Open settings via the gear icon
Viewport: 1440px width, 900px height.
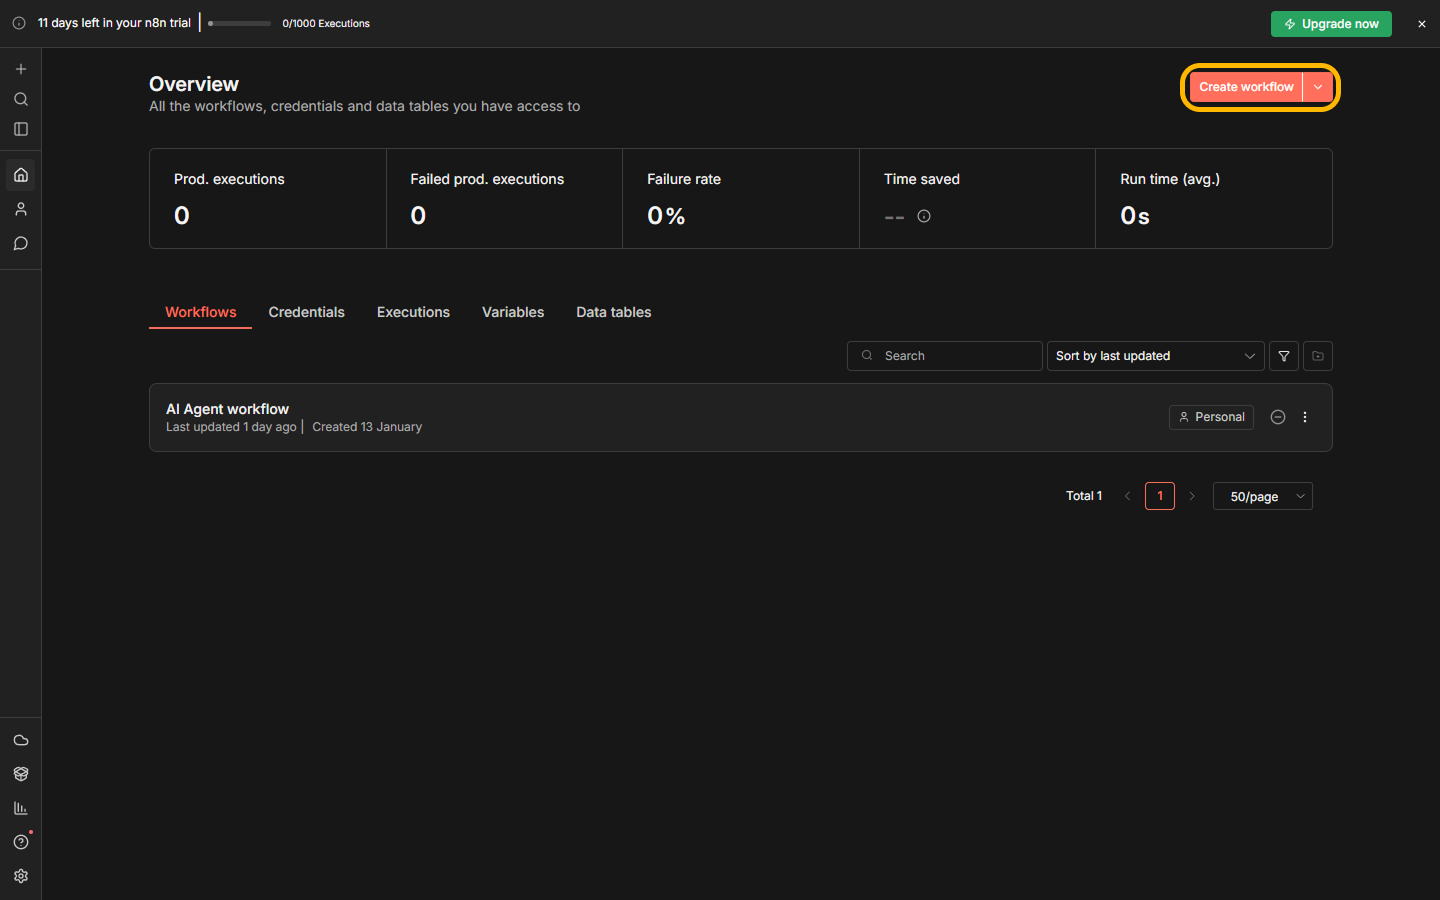(x=21, y=876)
